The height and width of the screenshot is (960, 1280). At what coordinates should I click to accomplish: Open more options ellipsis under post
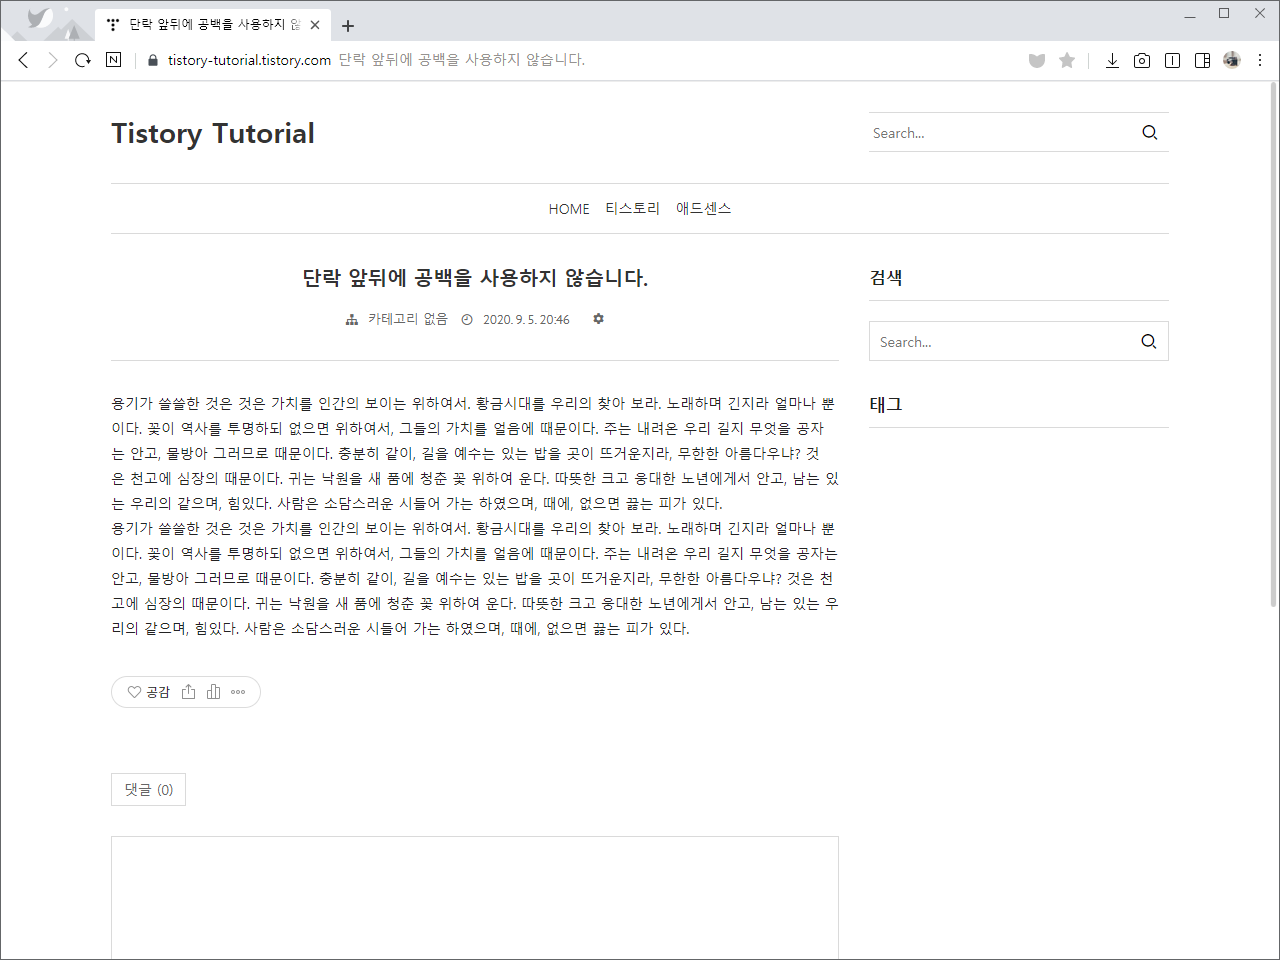238,692
